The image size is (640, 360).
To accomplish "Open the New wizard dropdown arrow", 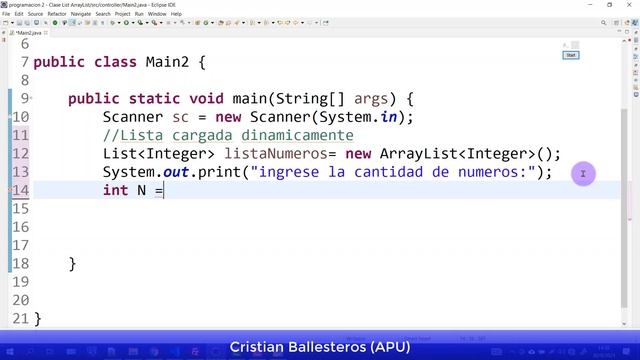I will [12, 23].
